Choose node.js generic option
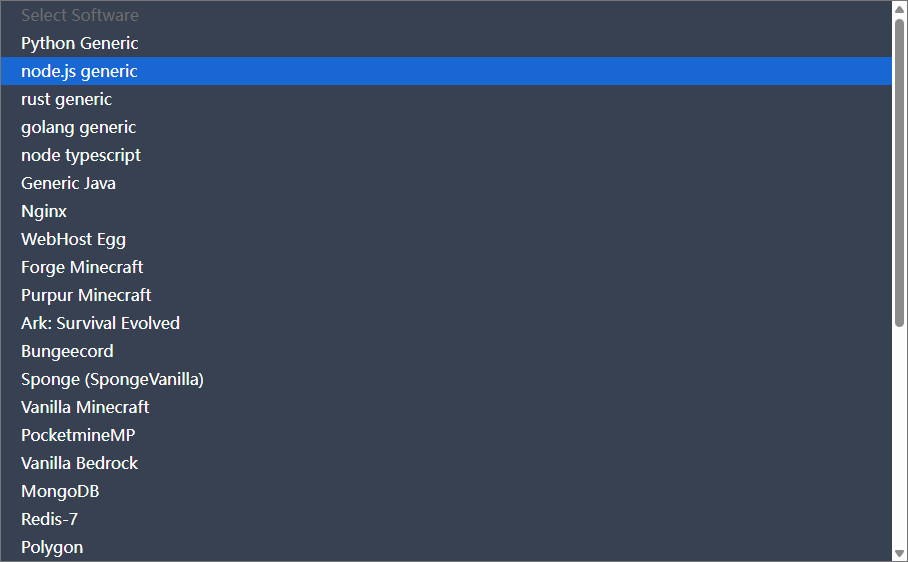The height and width of the screenshot is (562, 908). click(x=80, y=71)
